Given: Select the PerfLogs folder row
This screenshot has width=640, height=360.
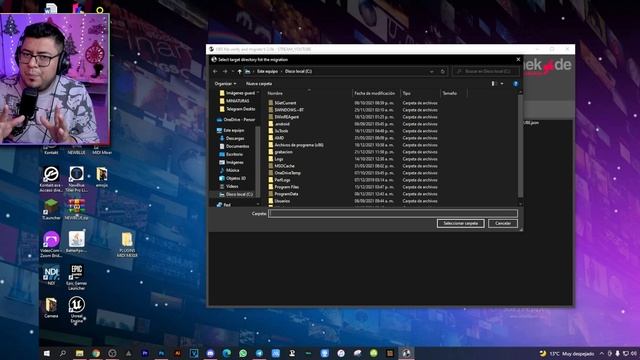Looking at the screenshot, I should [x=353, y=180].
